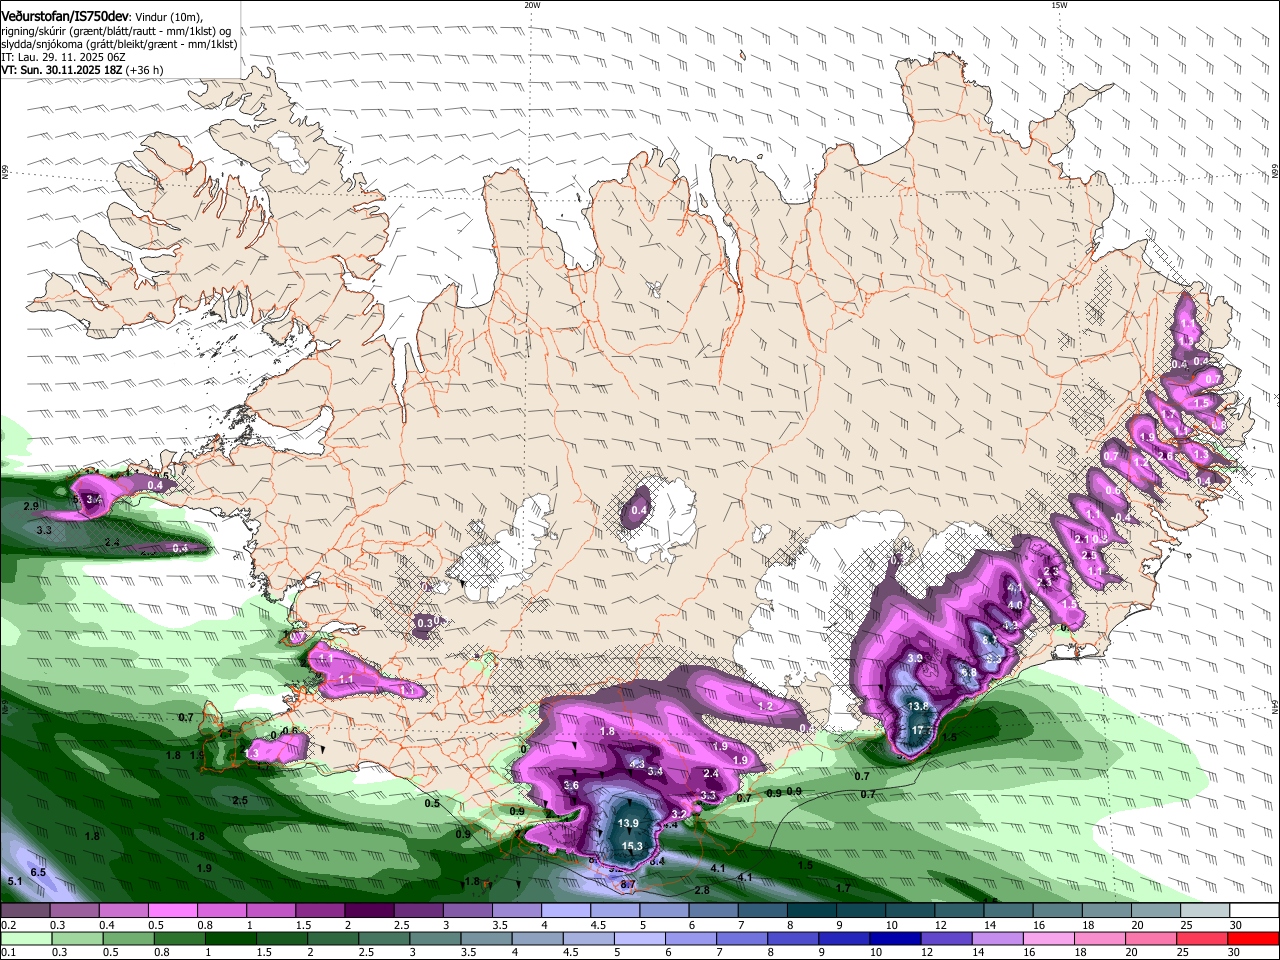Click the 4.5 label under the top legend row
1280x960 pixels.
tap(598, 925)
